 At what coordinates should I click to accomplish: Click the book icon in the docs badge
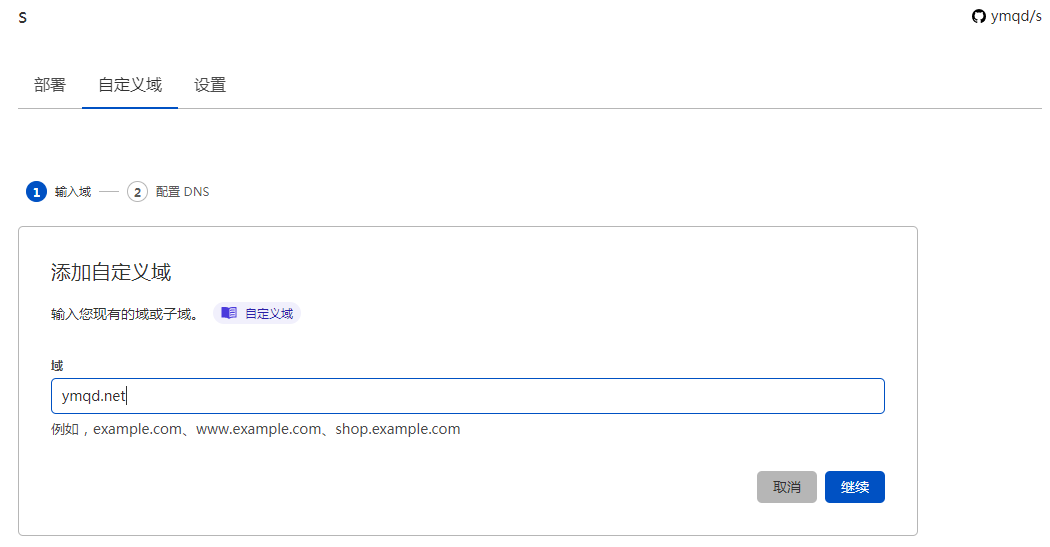click(x=229, y=313)
